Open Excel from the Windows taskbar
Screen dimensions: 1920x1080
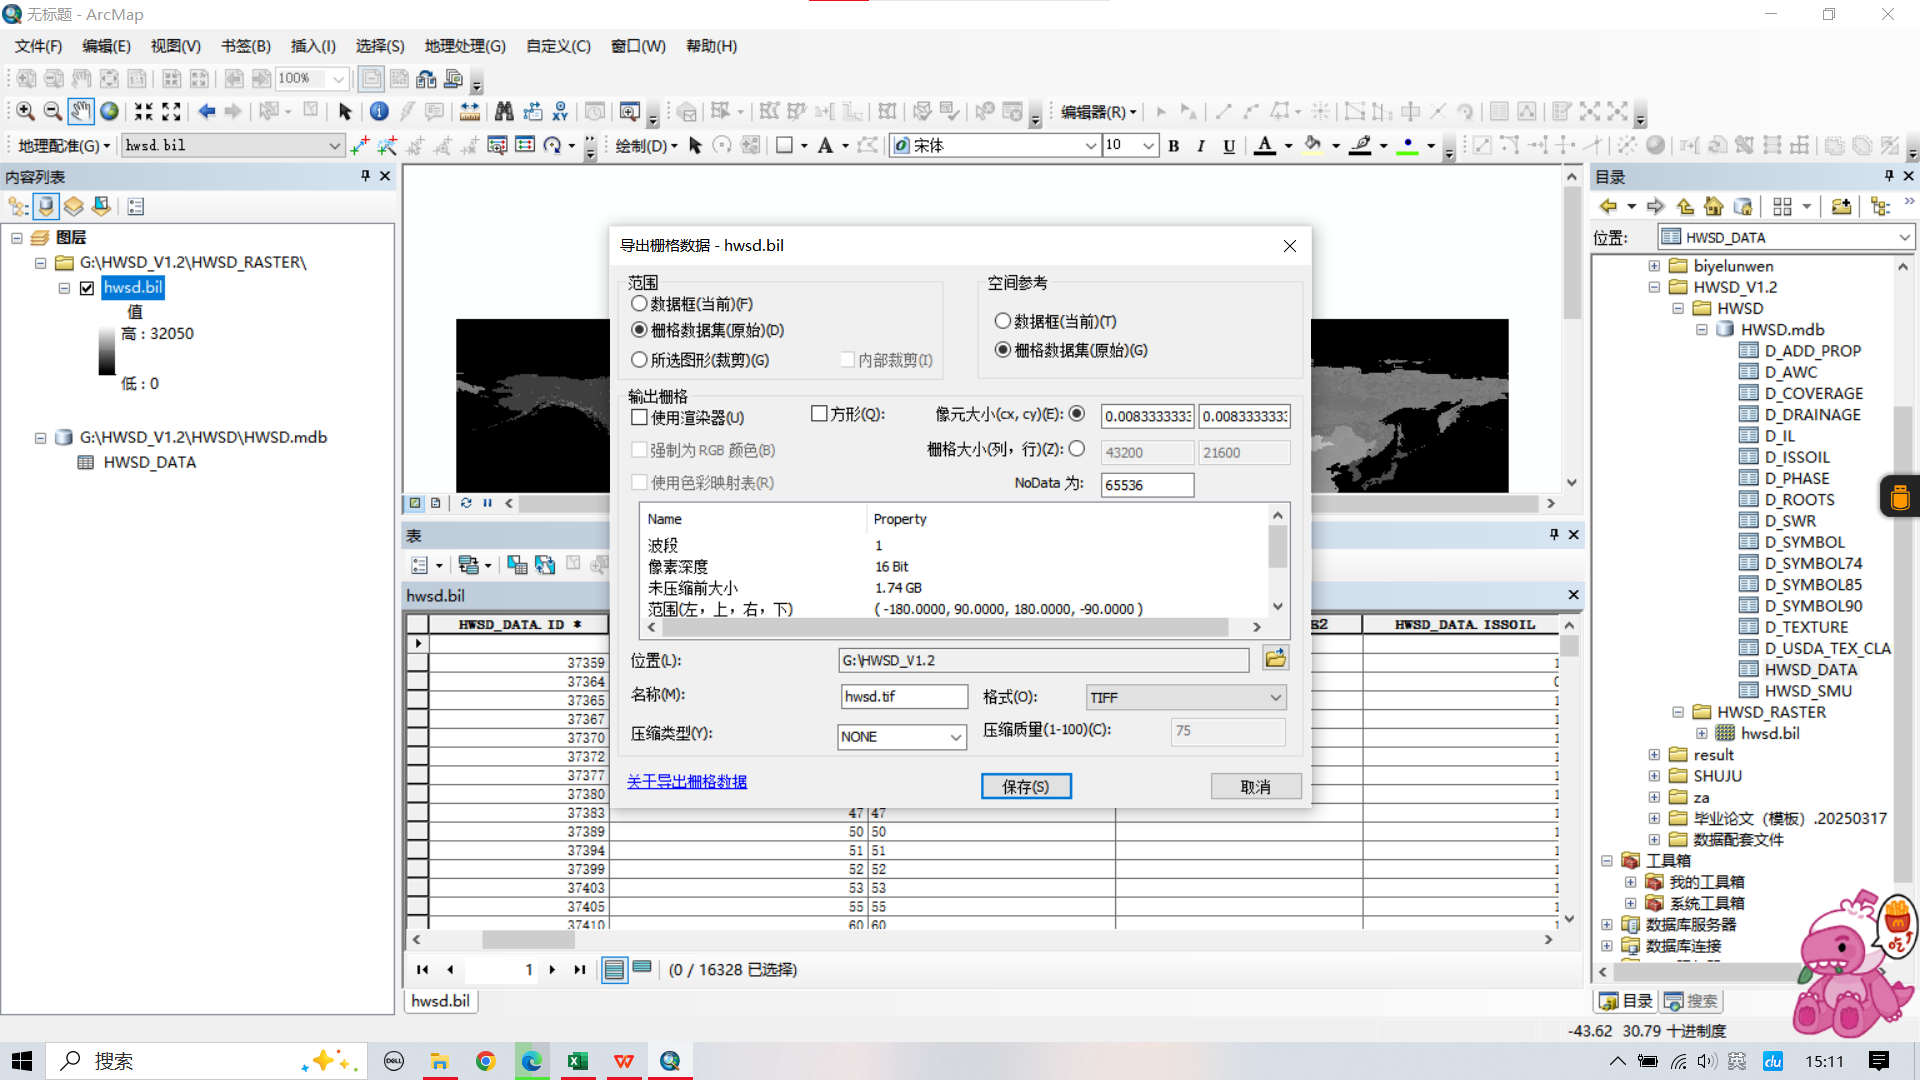click(x=578, y=1061)
